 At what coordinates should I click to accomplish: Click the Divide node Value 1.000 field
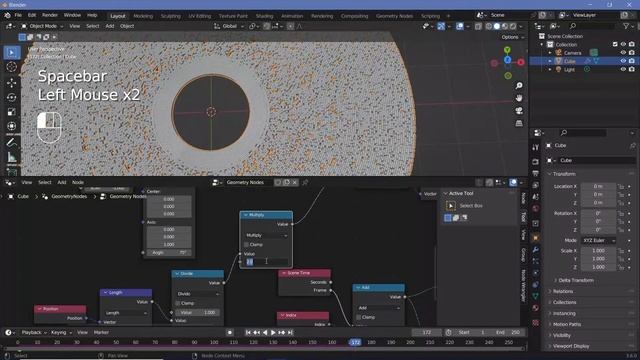tap(198, 313)
